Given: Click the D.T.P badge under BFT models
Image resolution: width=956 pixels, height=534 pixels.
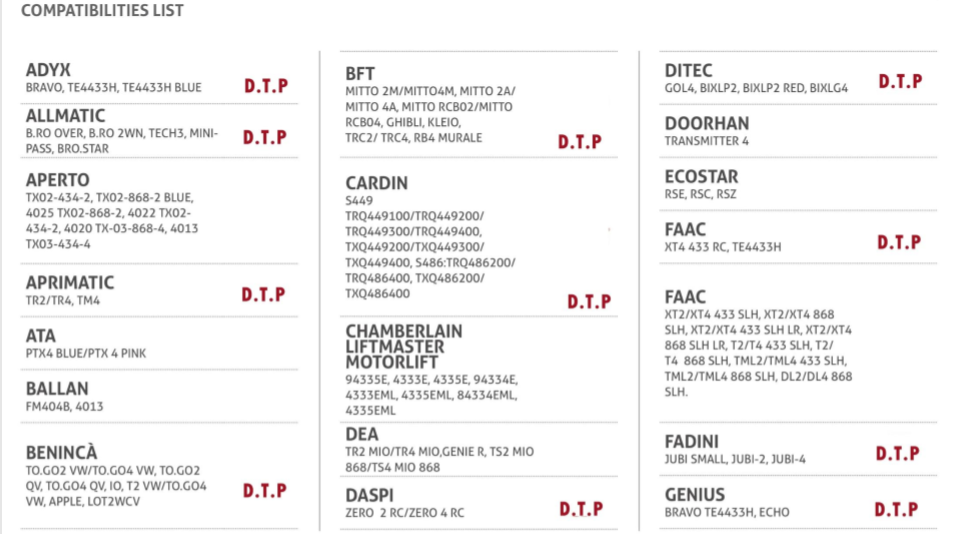Looking at the screenshot, I should tap(580, 142).
